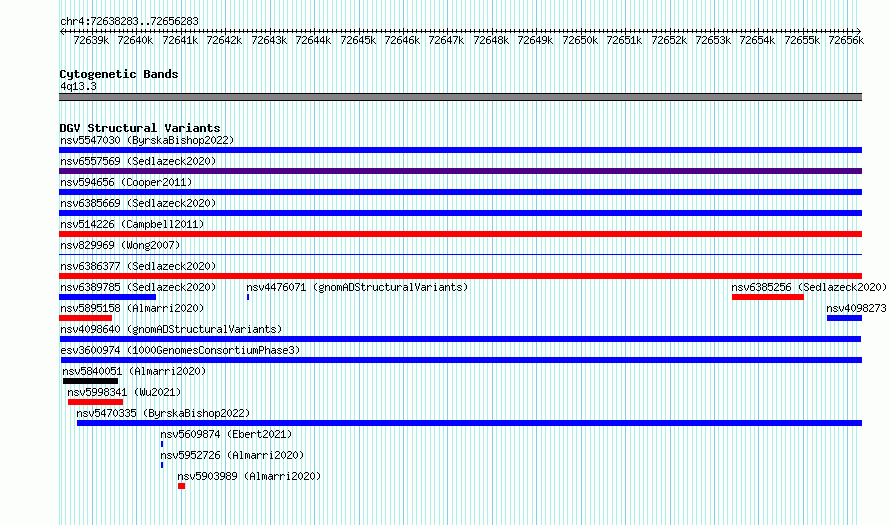Viewport: 890px width, 525px height.
Task: Click the blue bar of nsv5470335
Action: 469,423
